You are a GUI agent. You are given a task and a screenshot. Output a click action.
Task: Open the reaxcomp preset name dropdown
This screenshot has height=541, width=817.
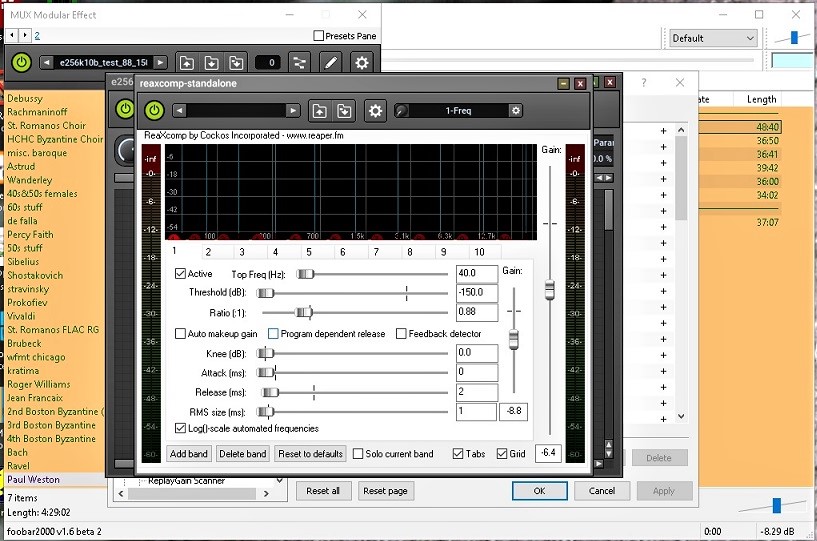236,110
